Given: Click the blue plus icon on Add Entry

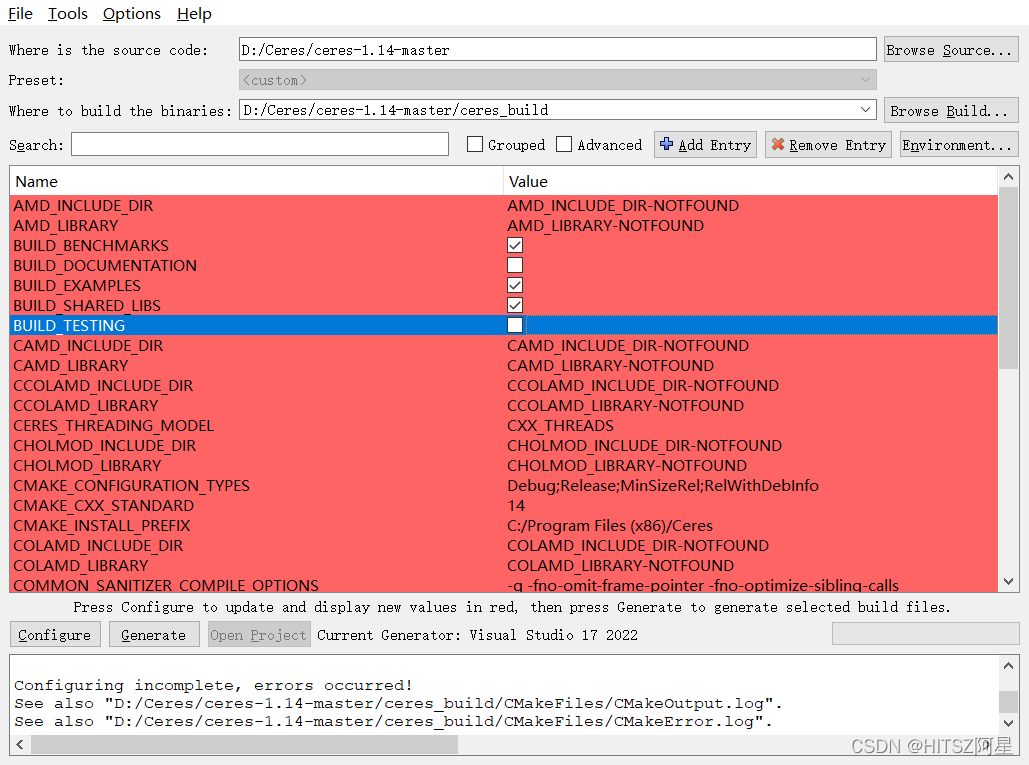Looking at the screenshot, I should pos(666,144).
